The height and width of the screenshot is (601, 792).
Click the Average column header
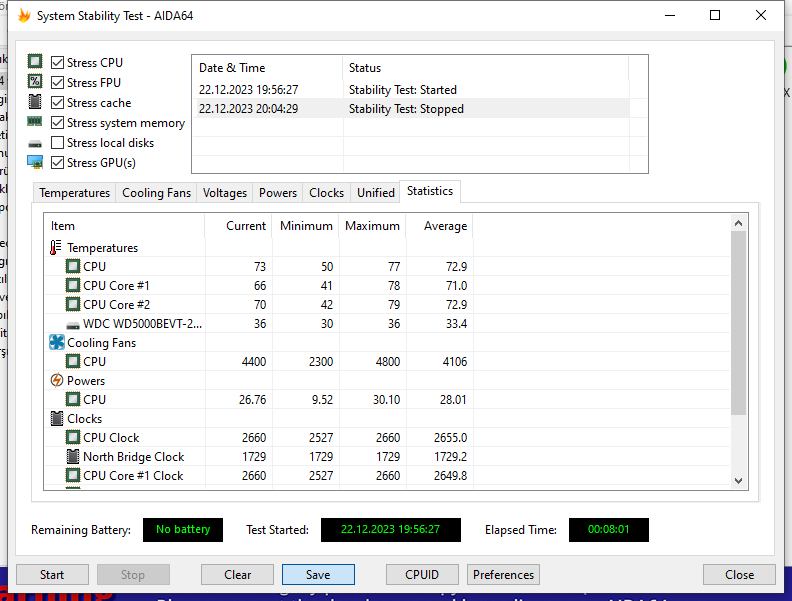coord(439,226)
